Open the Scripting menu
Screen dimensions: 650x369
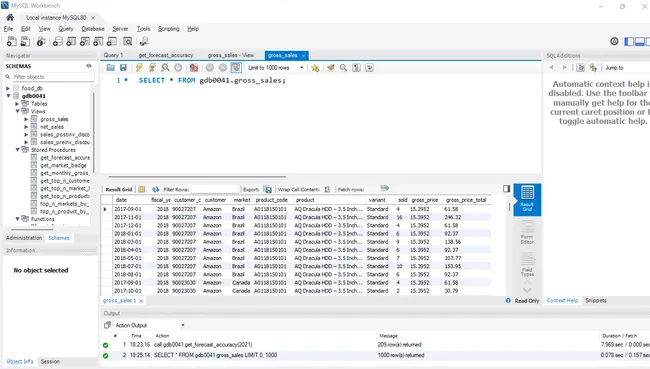point(168,29)
